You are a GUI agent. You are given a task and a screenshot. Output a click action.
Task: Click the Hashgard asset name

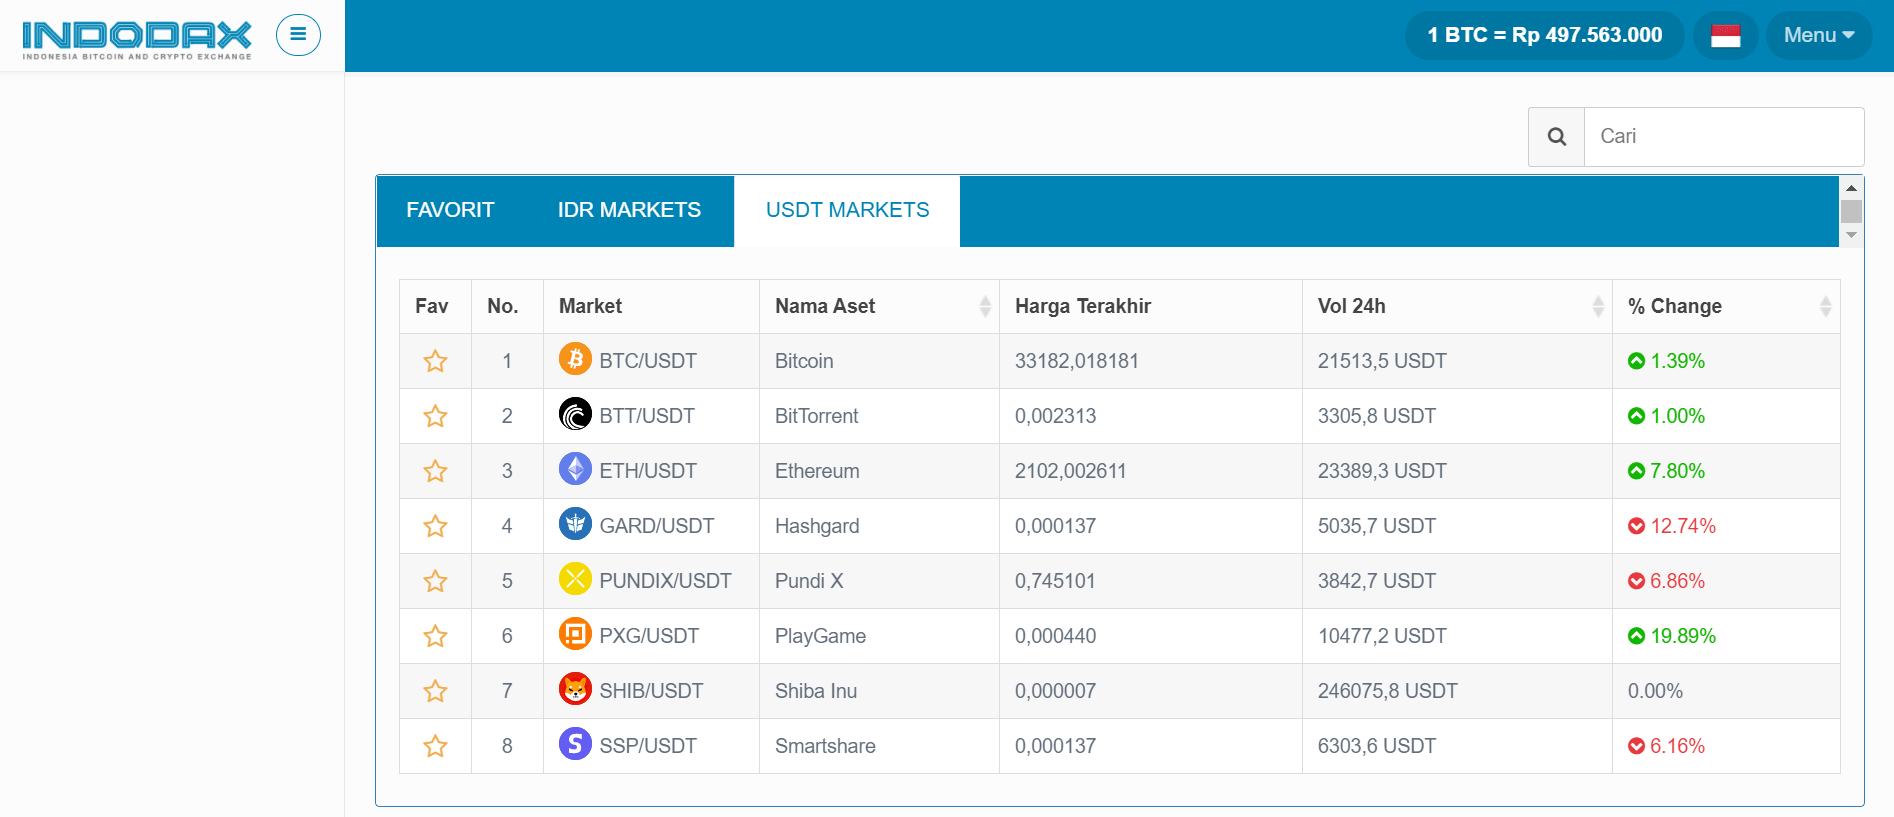pos(817,526)
